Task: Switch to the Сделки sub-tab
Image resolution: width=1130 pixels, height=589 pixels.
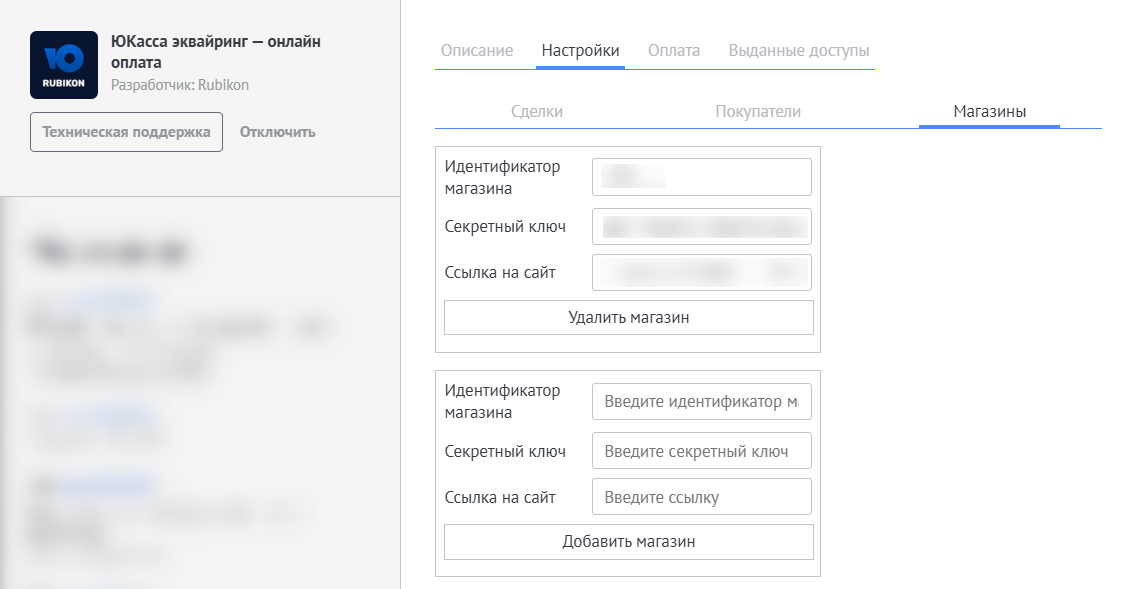Action: (x=537, y=112)
